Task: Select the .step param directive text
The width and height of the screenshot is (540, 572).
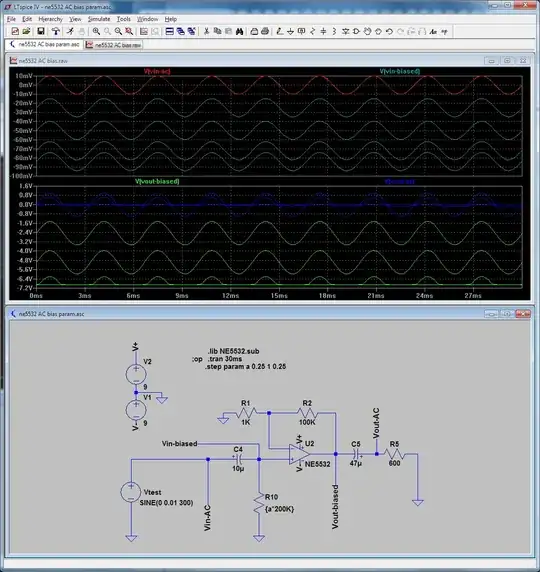Action: pos(245,367)
